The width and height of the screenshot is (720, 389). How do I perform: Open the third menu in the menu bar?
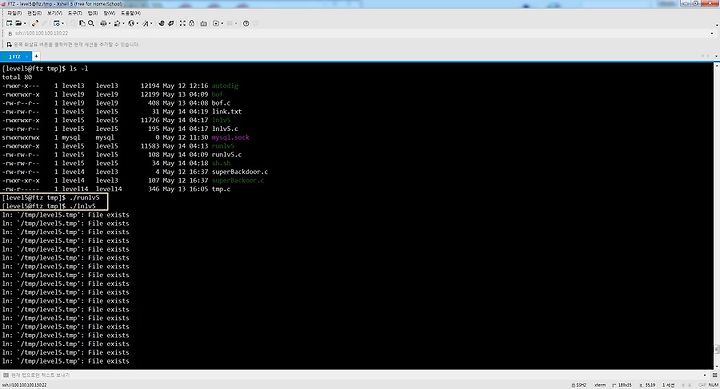[x=55, y=13]
